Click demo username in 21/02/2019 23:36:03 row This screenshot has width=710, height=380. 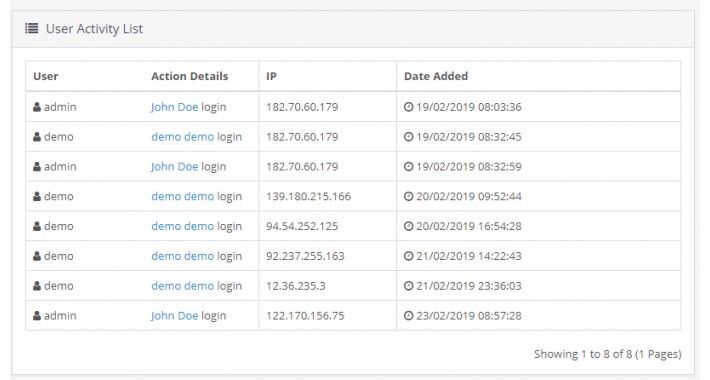pos(58,286)
